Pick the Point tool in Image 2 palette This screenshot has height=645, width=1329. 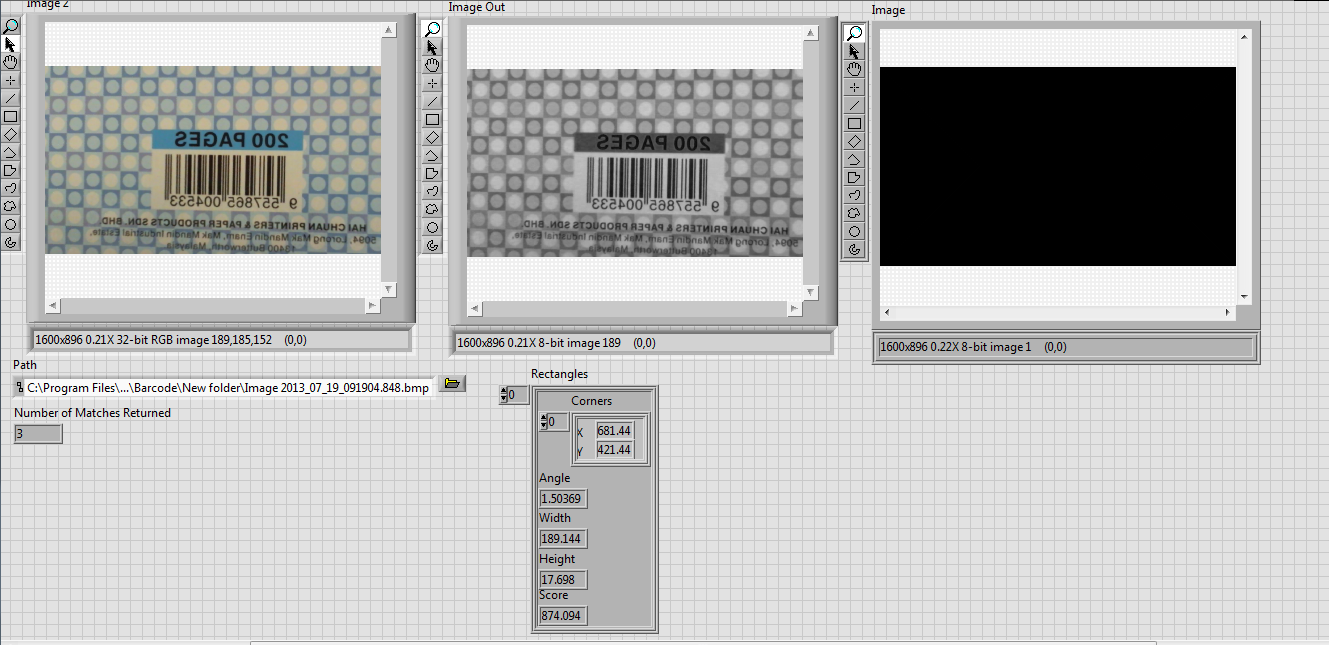click(x=11, y=80)
